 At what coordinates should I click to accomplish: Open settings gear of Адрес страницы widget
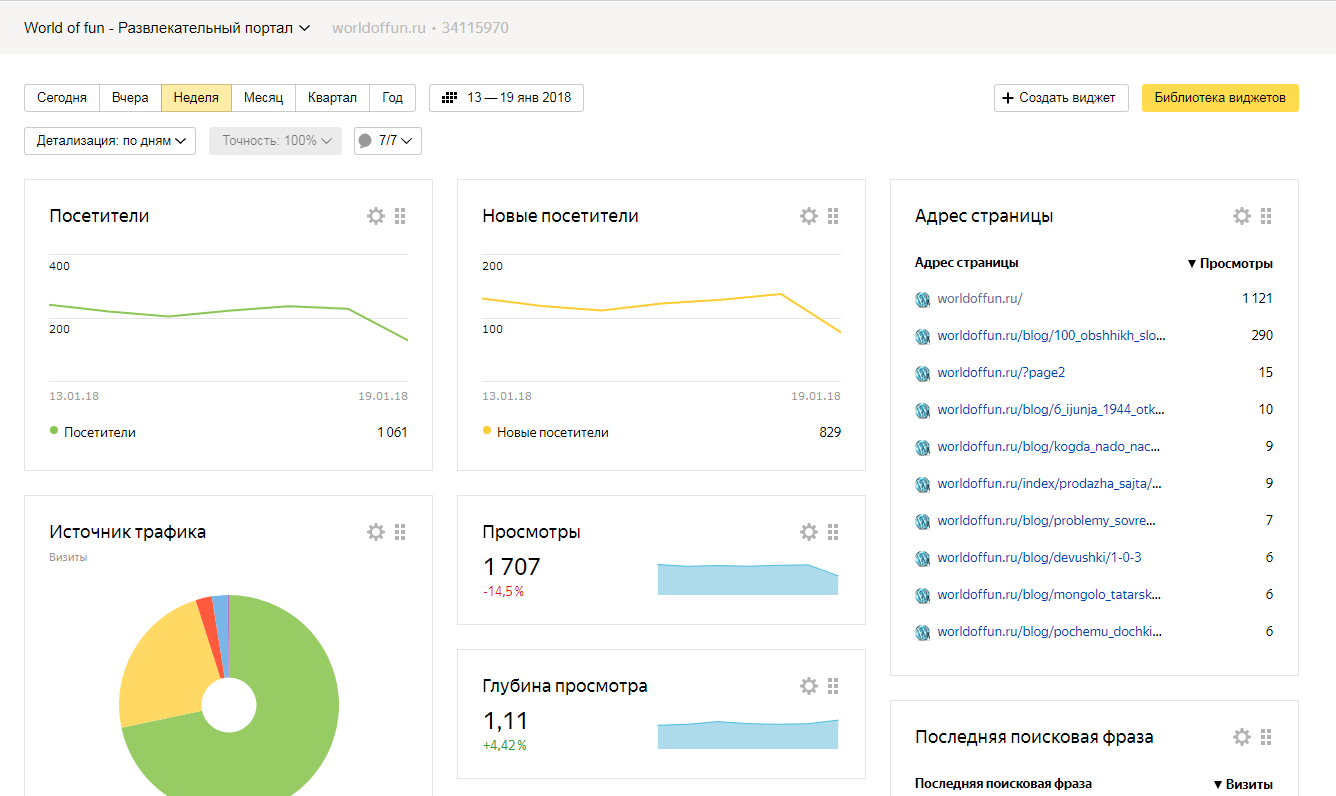(1242, 216)
